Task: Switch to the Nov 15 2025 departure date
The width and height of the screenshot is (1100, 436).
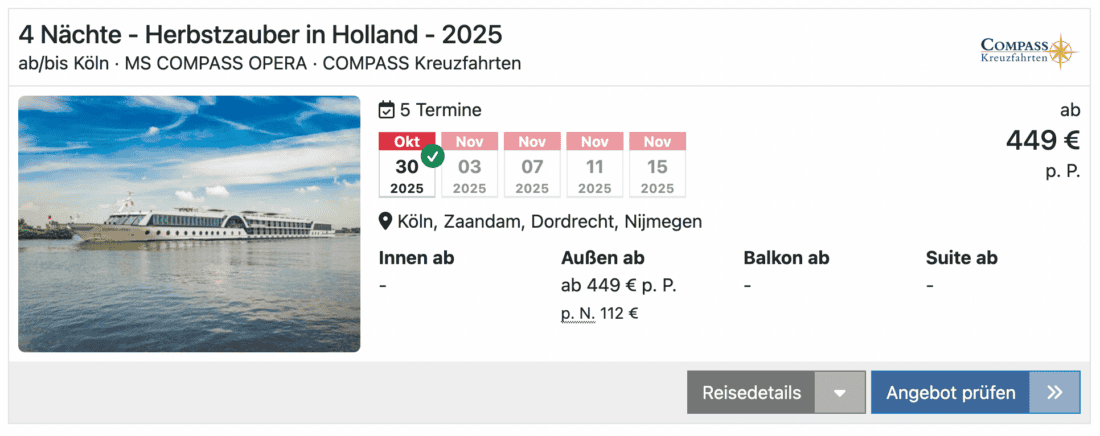Action: coord(657,166)
